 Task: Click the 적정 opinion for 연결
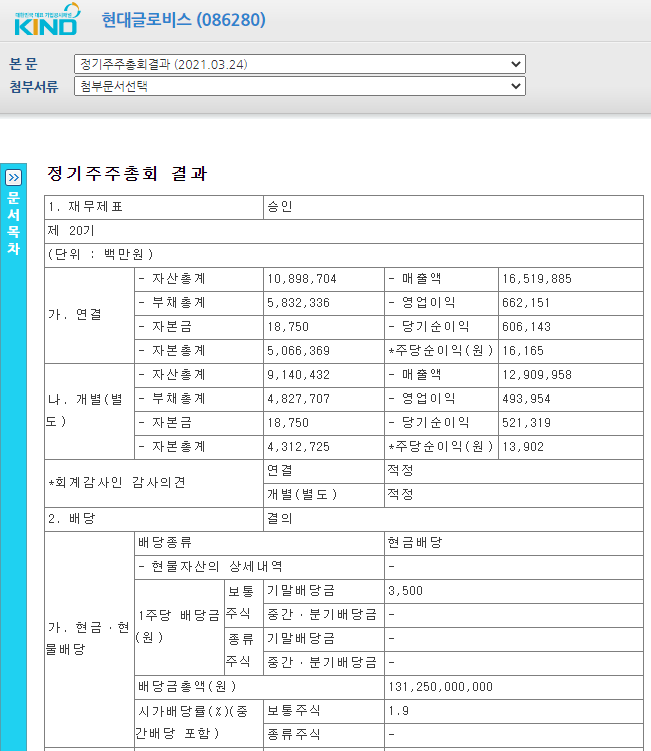coord(514,471)
